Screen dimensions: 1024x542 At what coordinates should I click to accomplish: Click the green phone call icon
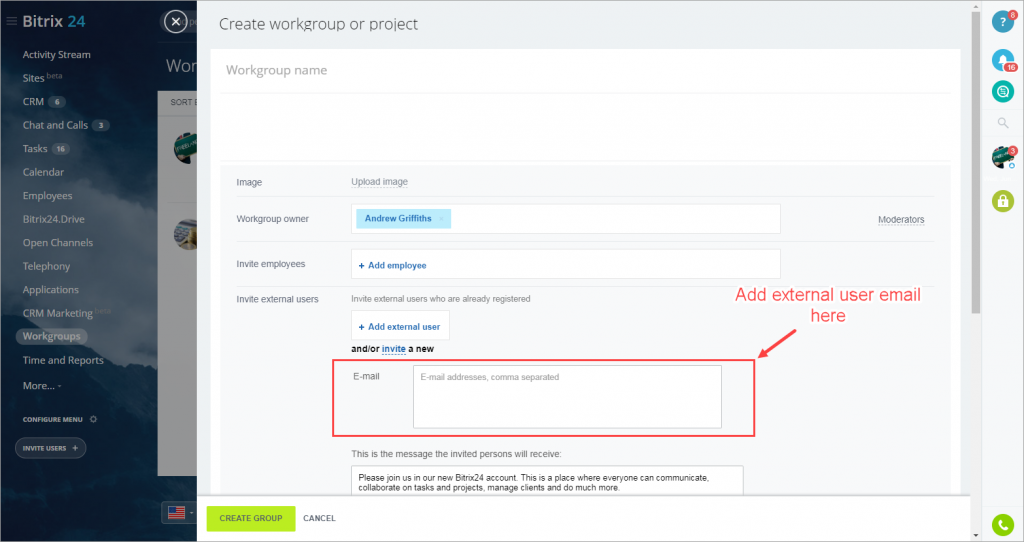pos(1002,524)
